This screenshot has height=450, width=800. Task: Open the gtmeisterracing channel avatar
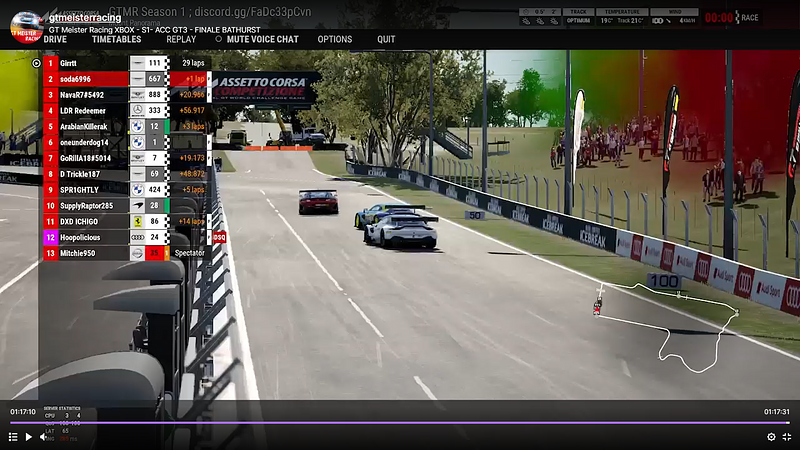27,27
